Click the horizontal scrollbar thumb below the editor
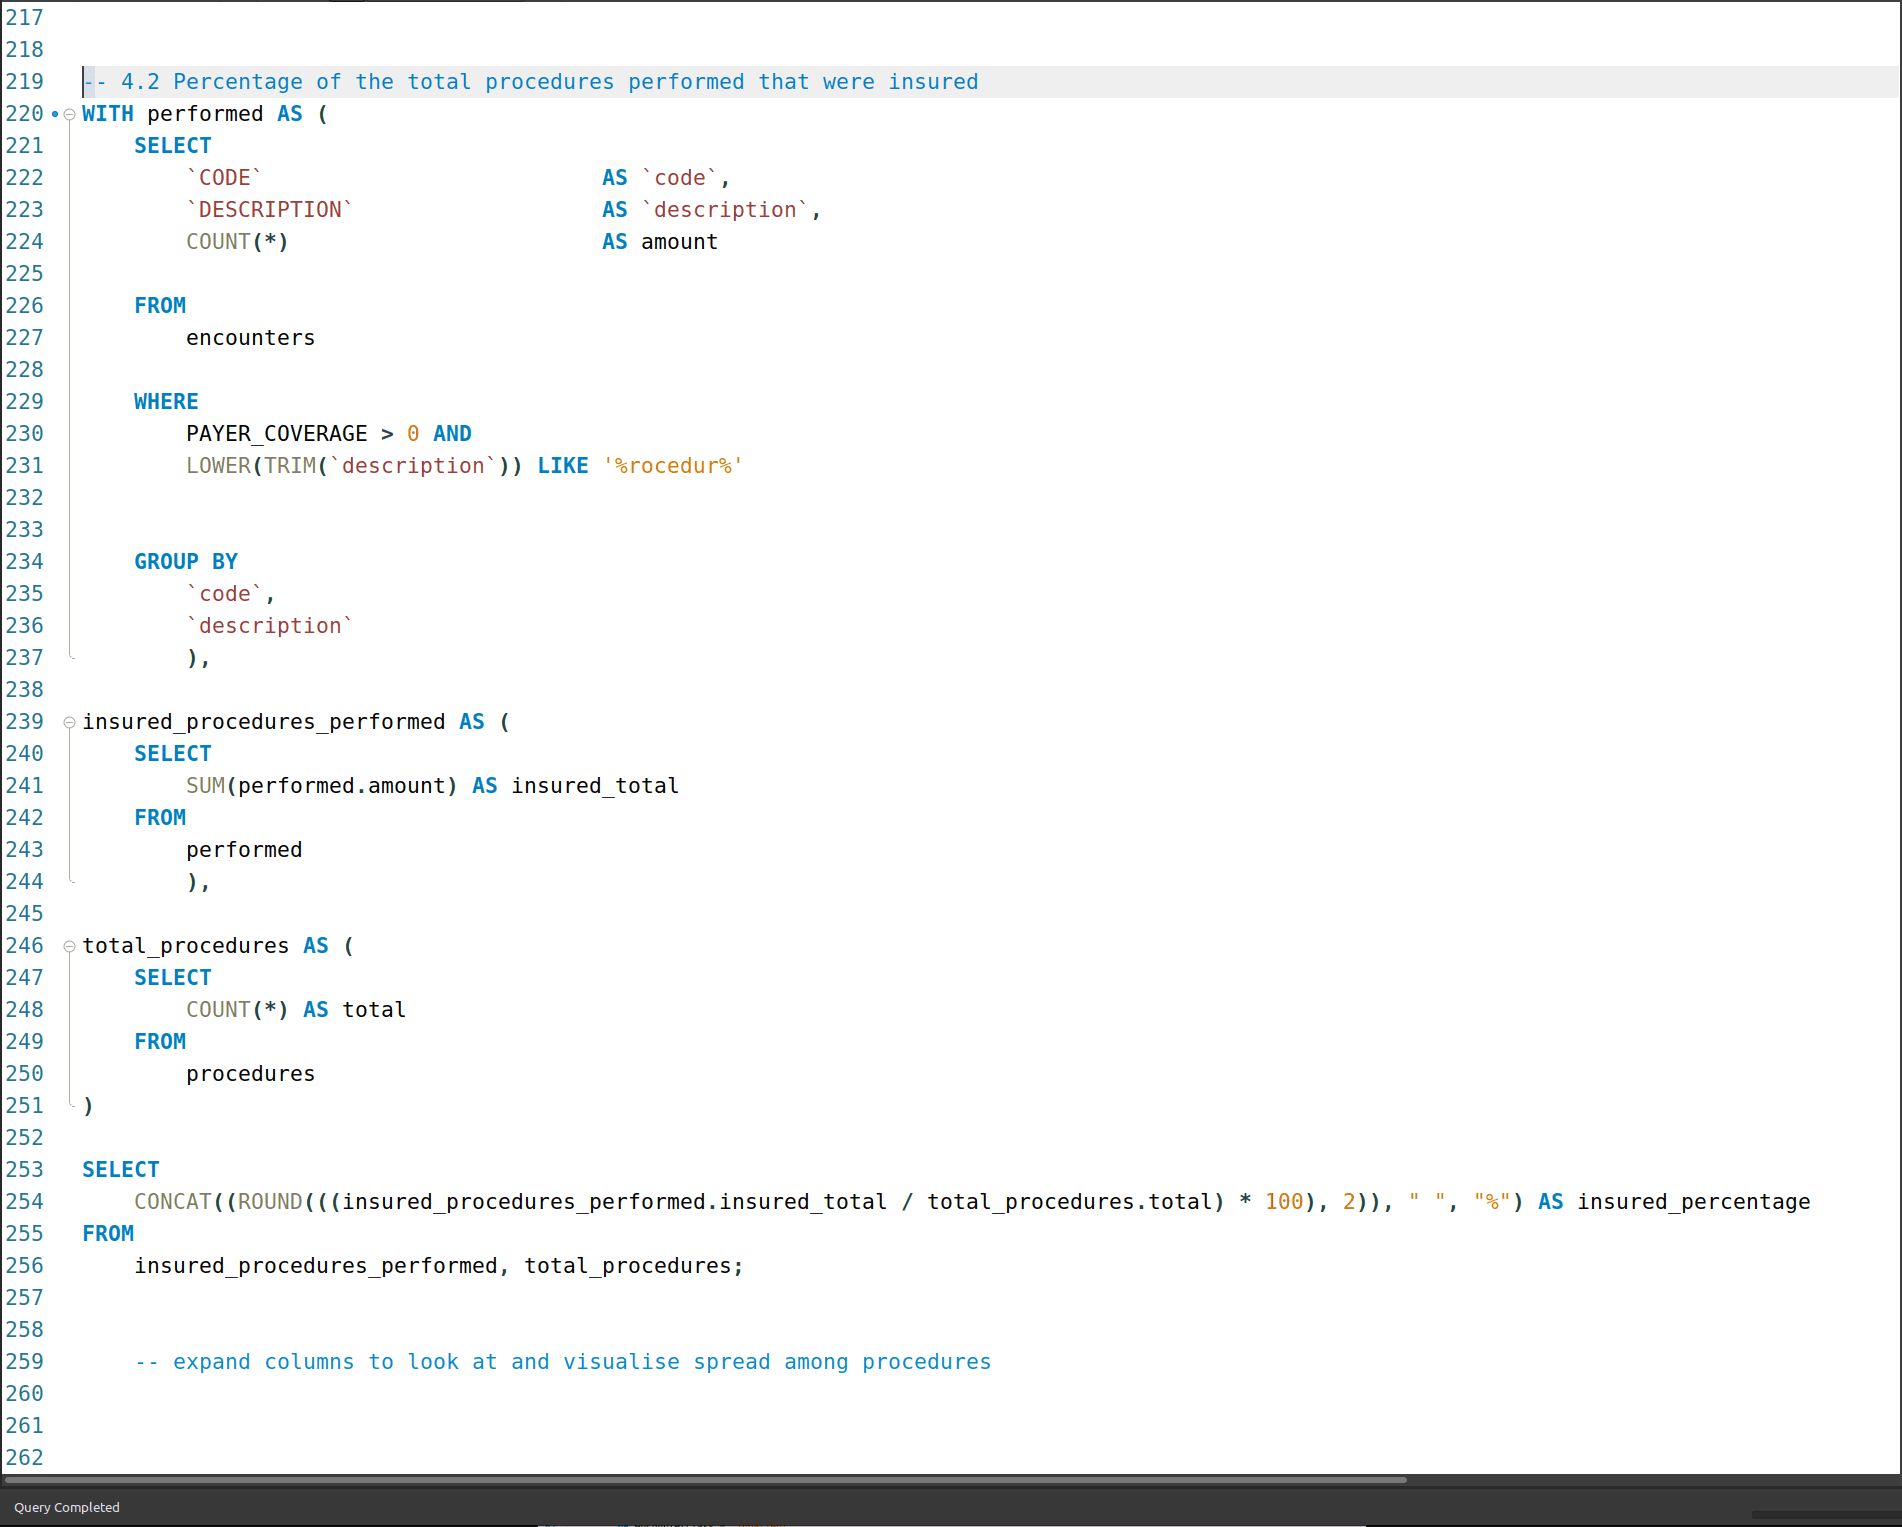This screenshot has width=1902, height=1527. coord(705,1479)
